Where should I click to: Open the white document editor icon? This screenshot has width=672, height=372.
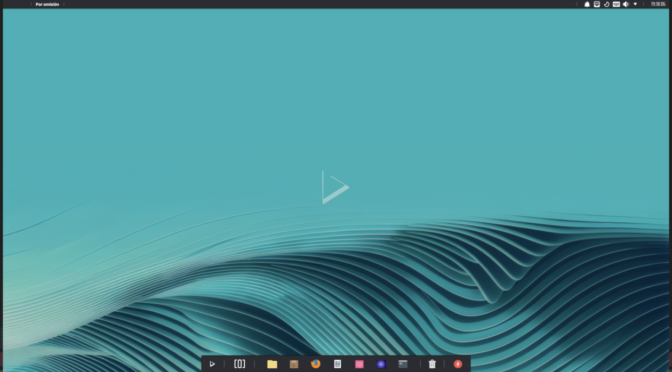(x=338, y=364)
